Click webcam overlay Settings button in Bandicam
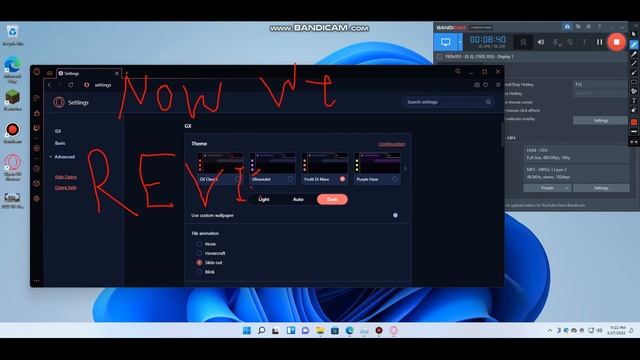Viewport: 640px width, 360px height. 600,120
